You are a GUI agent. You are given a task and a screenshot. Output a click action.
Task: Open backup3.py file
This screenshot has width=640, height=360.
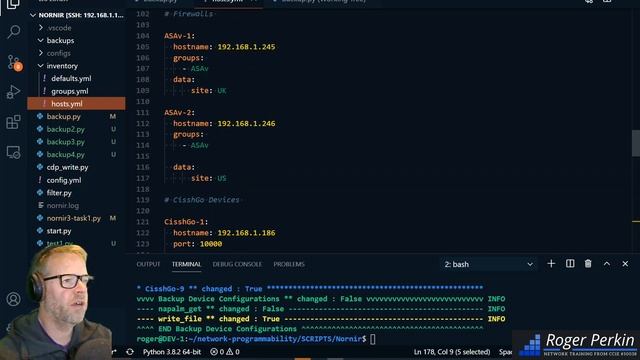pyautogui.click(x=76, y=142)
